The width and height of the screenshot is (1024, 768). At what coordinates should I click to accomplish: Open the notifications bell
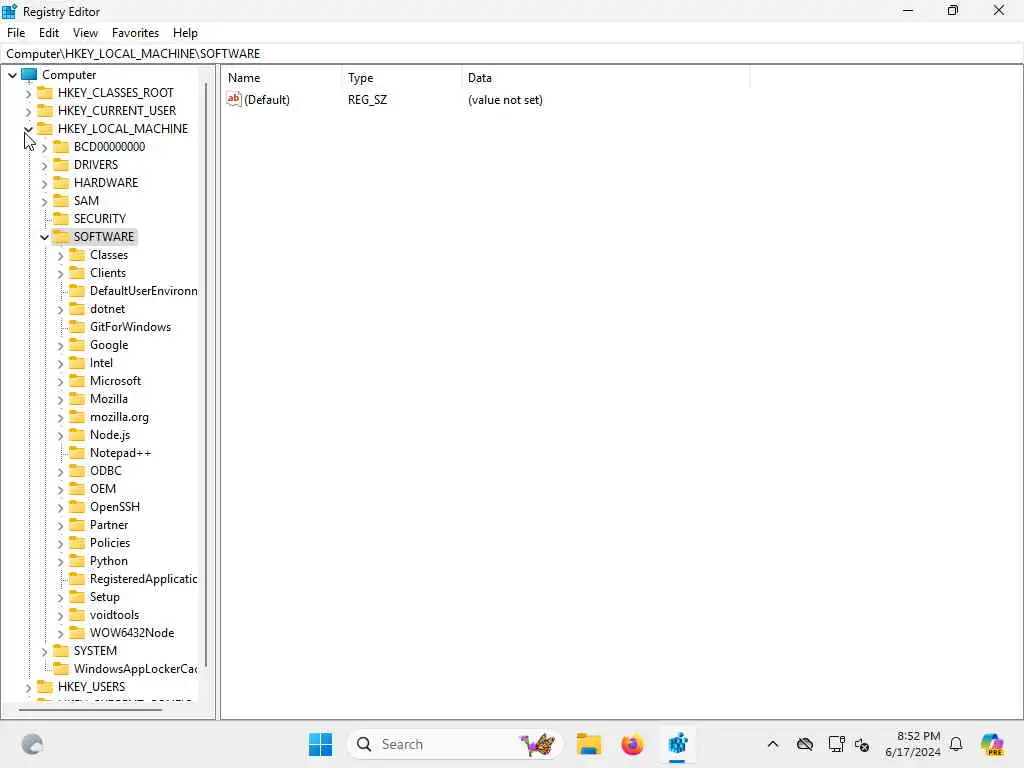[x=956, y=744]
